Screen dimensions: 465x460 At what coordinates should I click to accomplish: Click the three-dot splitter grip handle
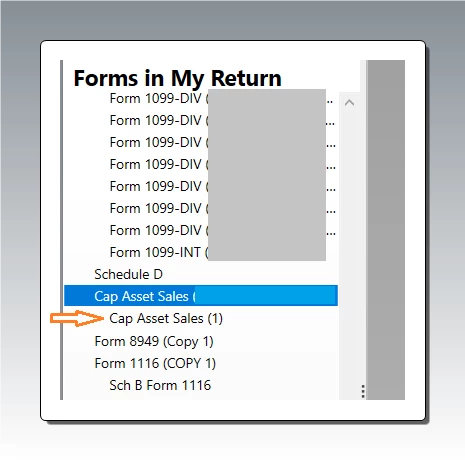(363, 391)
